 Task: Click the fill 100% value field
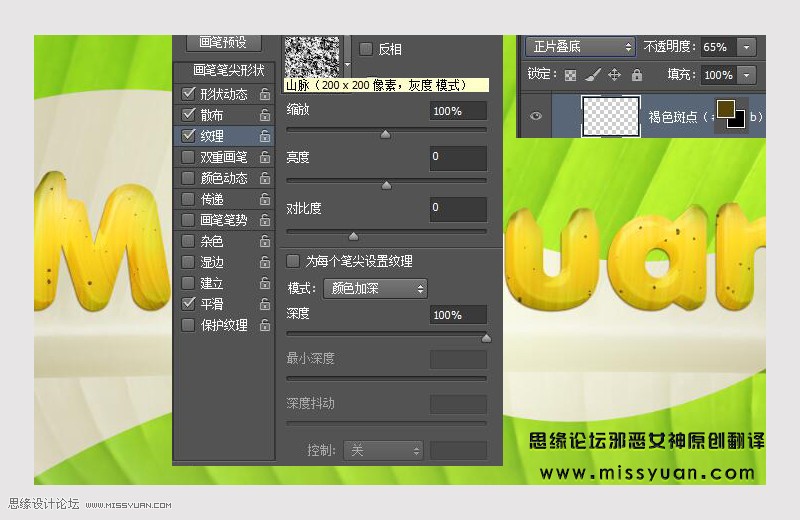click(x=718, y=75)
